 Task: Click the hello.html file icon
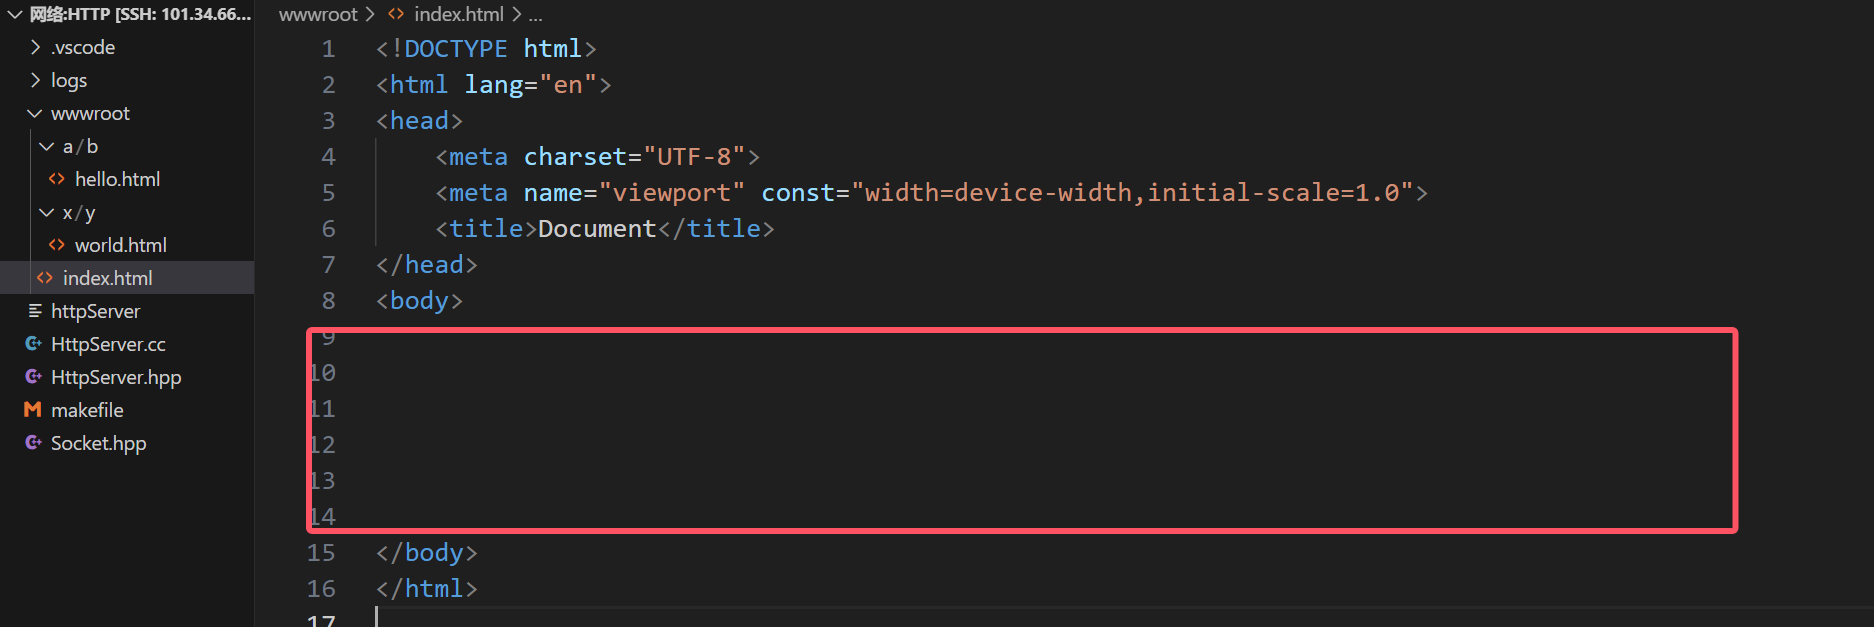point(57,179)
